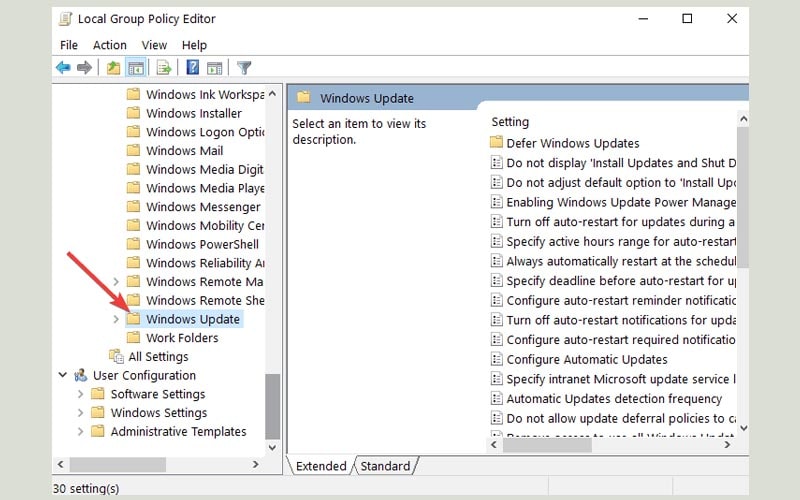Screen dimensions: 800x500
Task: Select Specify deadline before auto-restart setting
Action: tap(621, 281)
